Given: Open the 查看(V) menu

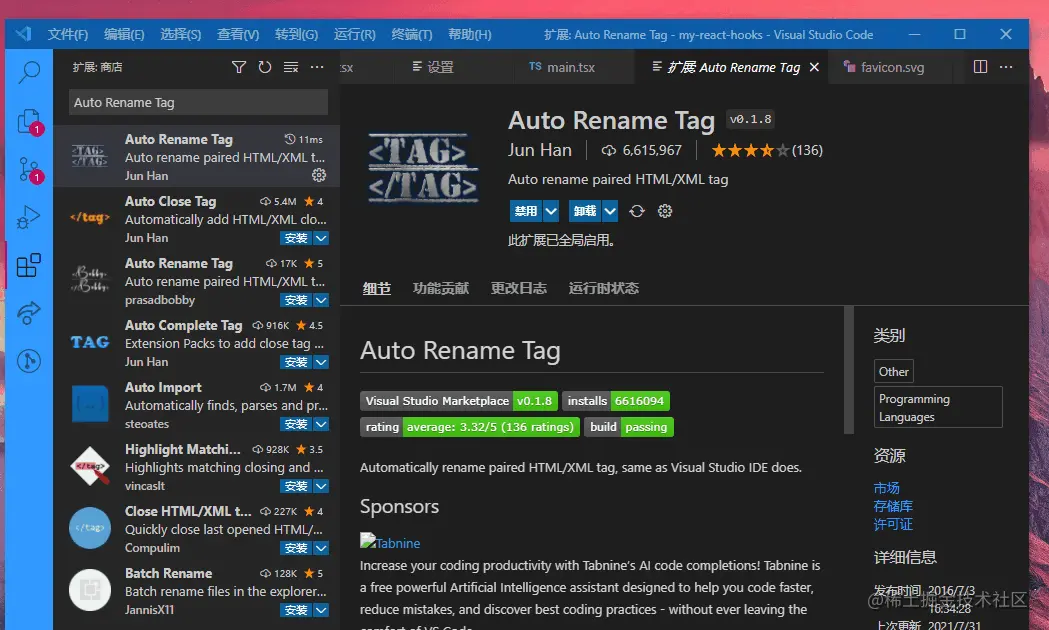Looking at the screenshot, I should coord(237,34).
